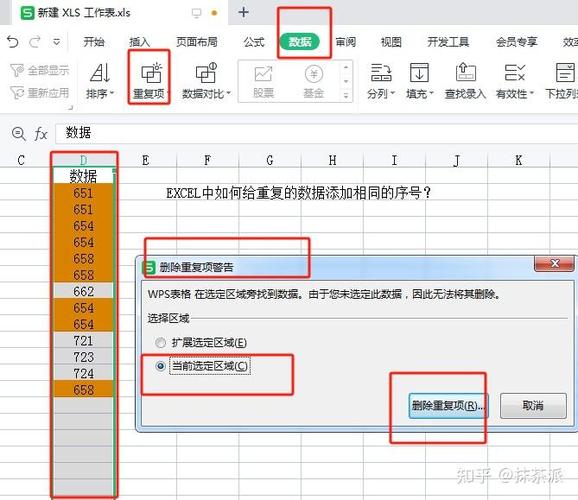Click the 填充 icon
This screenshot has width=578, height=500.
pos(419,73)
